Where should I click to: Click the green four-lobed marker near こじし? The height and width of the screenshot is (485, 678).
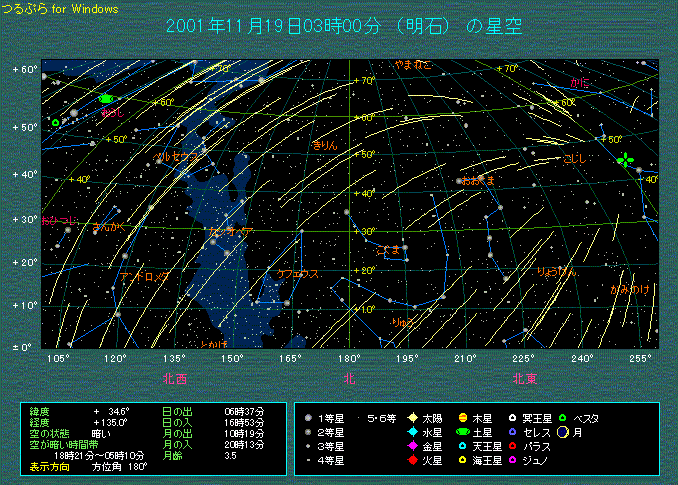pos(626,160)
